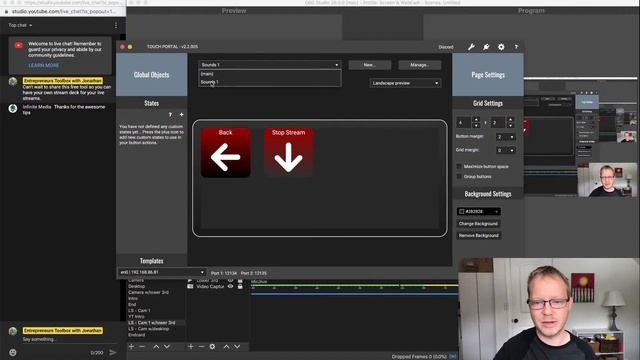Remove source with OBS sources minus icon
This screenshot has height=360, width=640.
click(201, 347)
